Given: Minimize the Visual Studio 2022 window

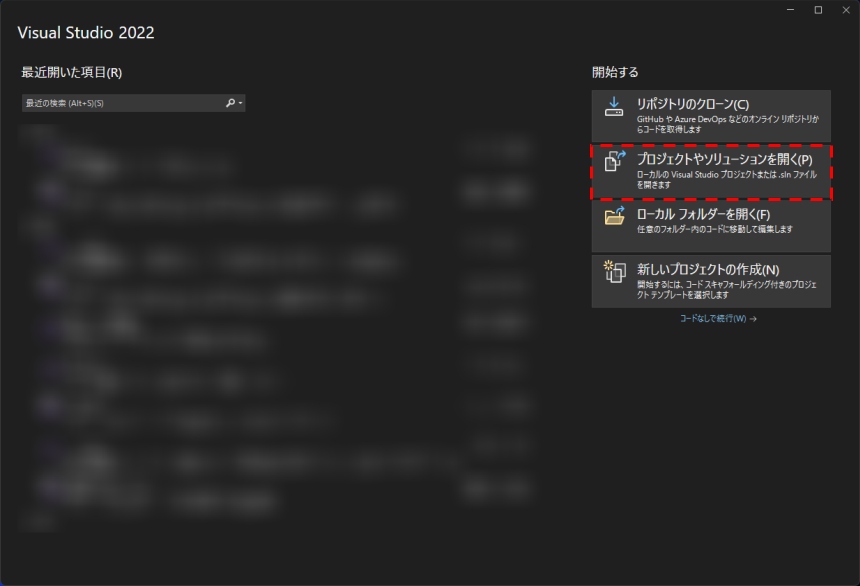Looking at the screenshot, I should [x=790, y=10].
